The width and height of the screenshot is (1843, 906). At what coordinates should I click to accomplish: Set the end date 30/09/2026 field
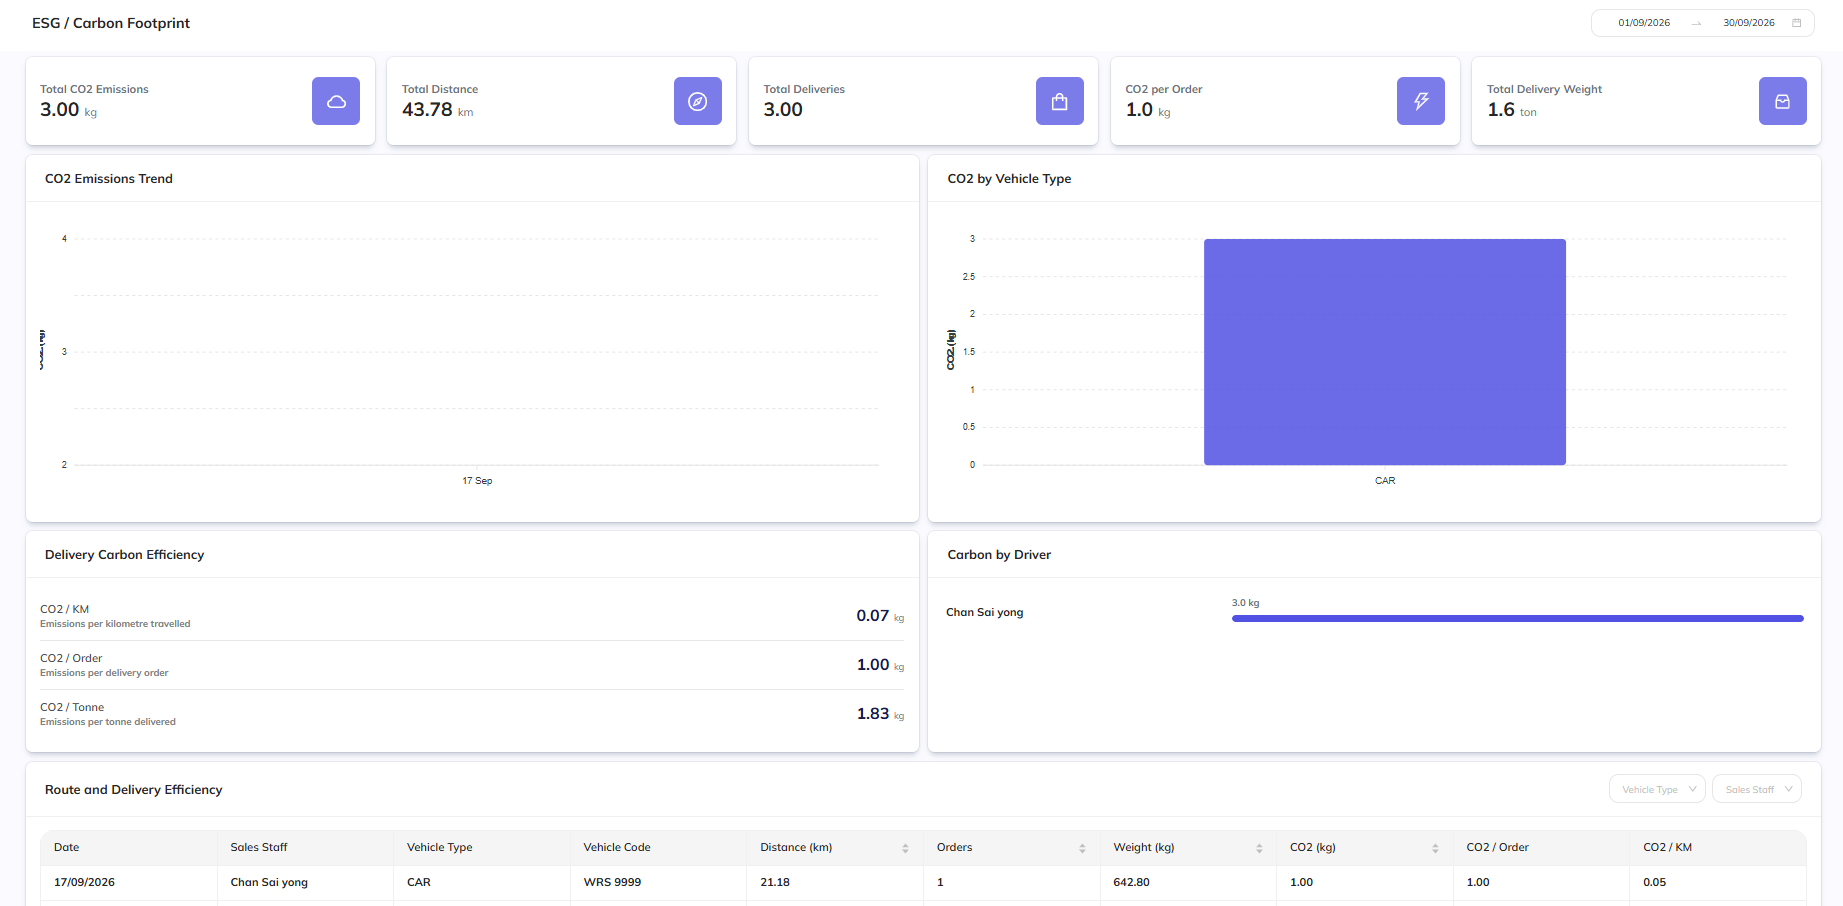(x=1749, y=23)
